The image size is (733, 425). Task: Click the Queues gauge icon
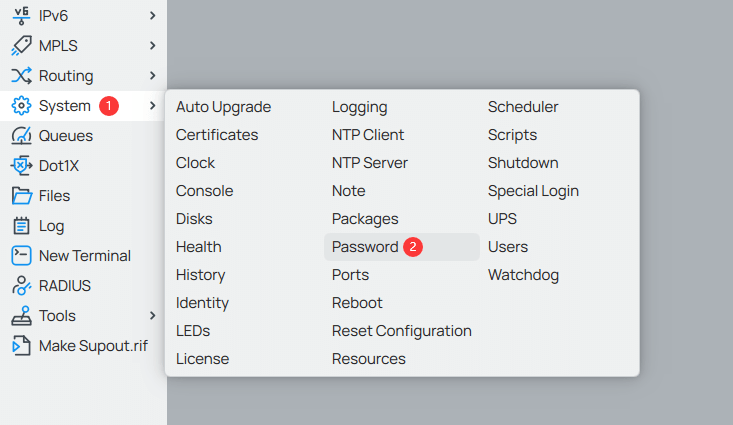21,136
